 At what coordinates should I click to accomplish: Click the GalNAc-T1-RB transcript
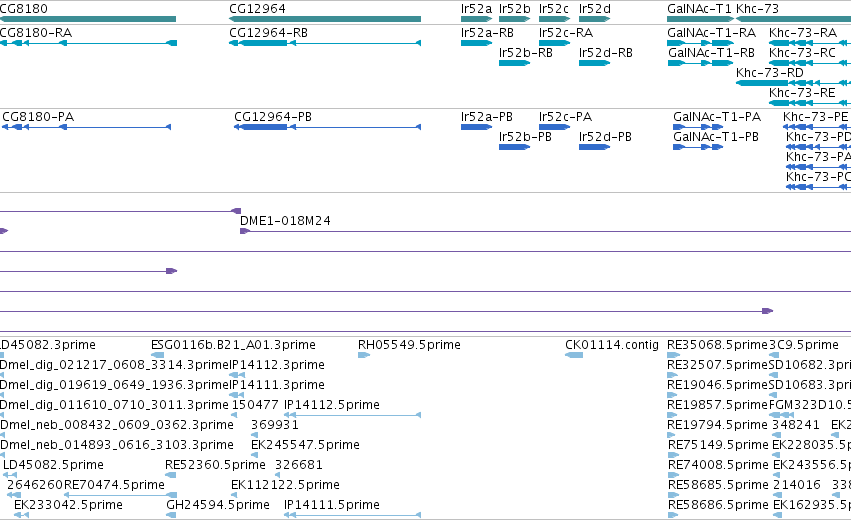point(700,63)
